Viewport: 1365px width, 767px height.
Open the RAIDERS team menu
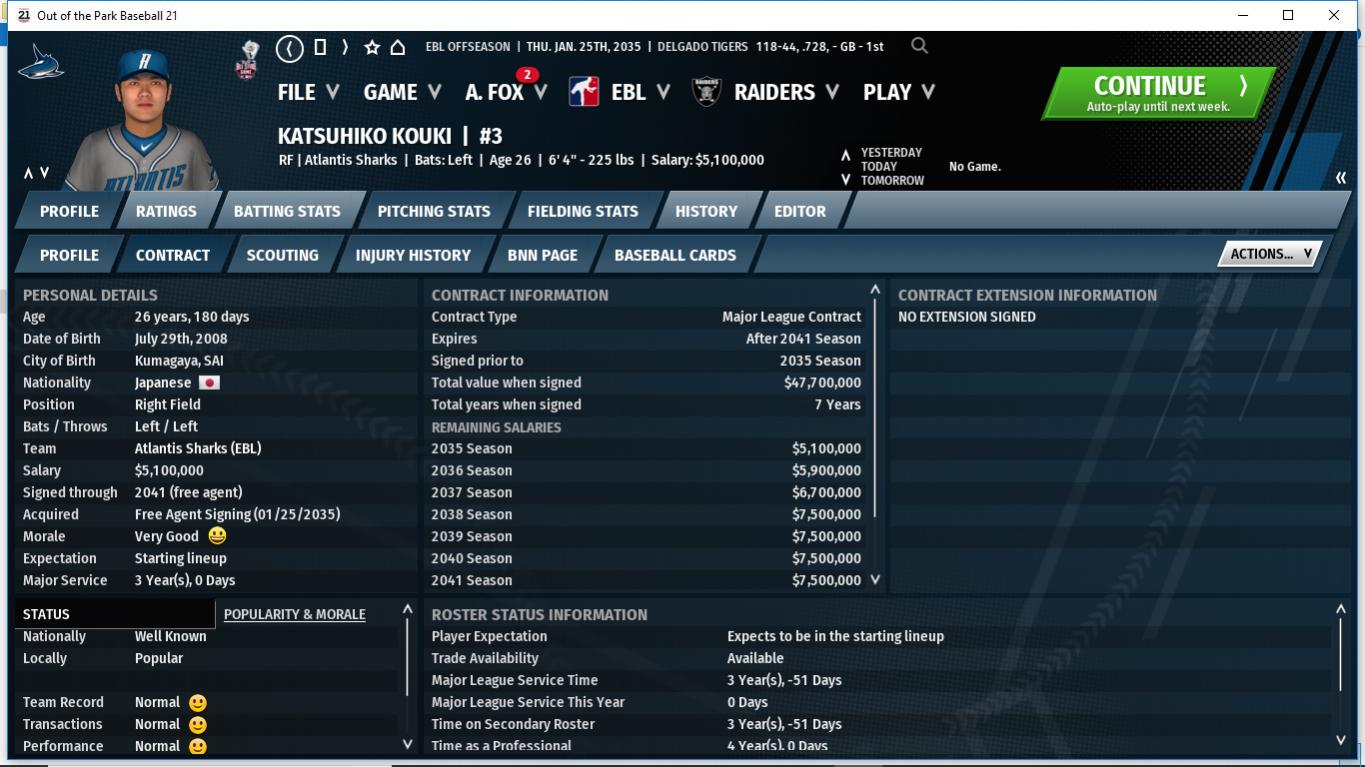786,92
